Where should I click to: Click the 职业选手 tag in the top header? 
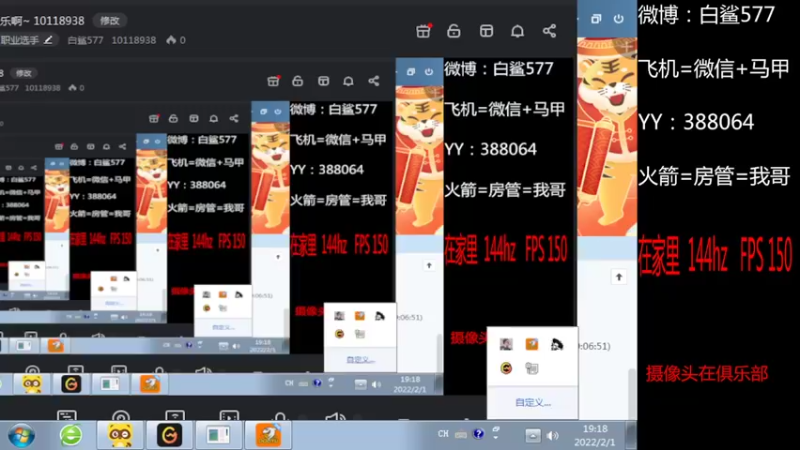tap(19, 40)
